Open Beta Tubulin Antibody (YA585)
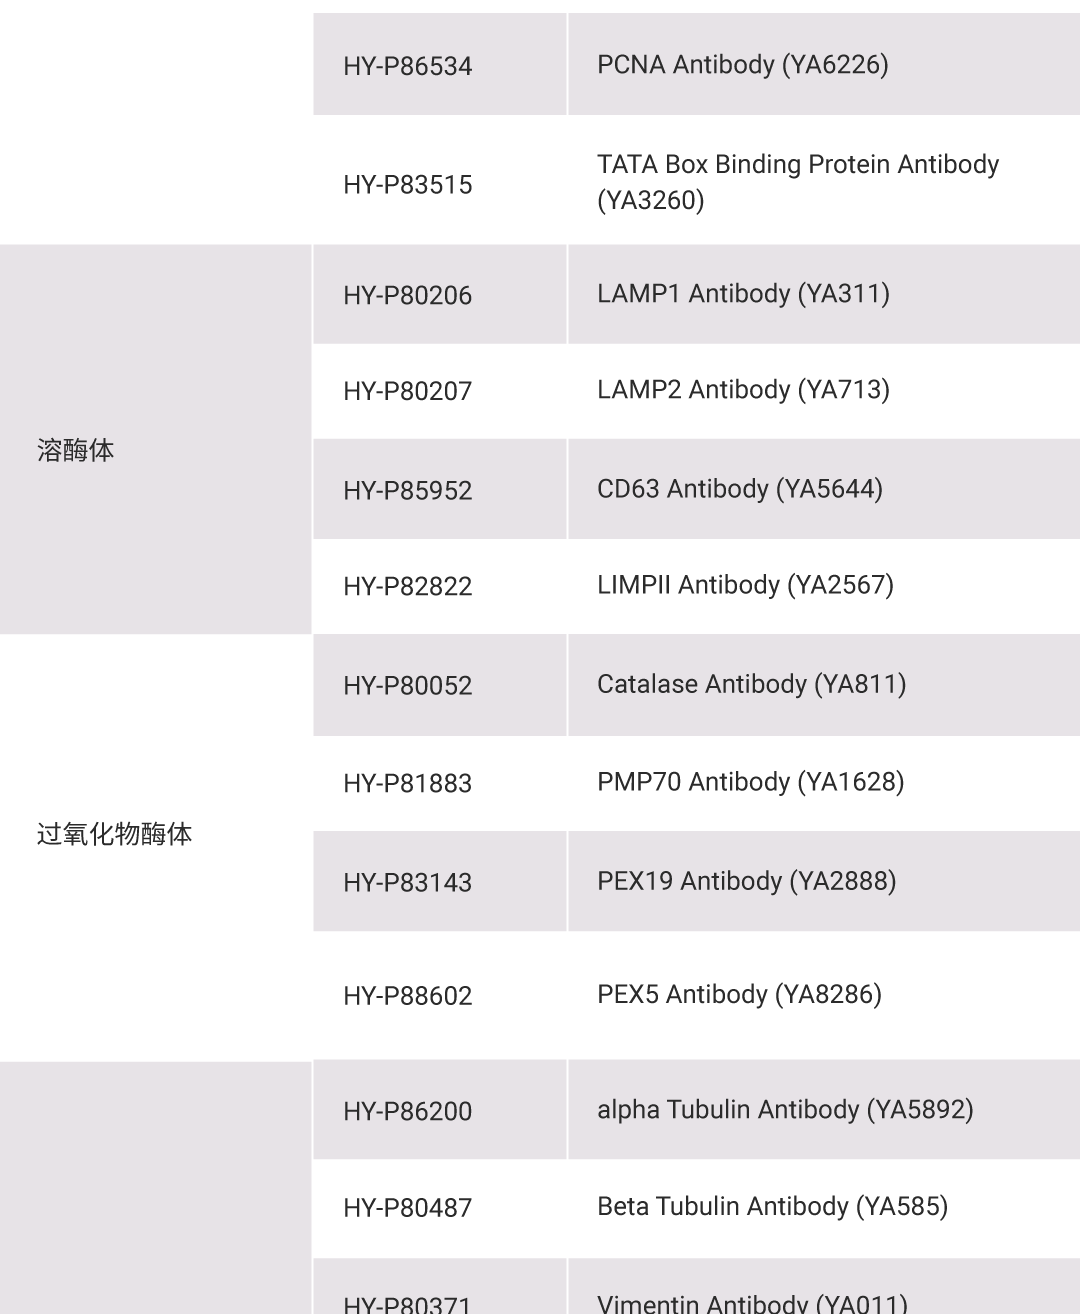1080x1314 pixels. point(772,1207)
